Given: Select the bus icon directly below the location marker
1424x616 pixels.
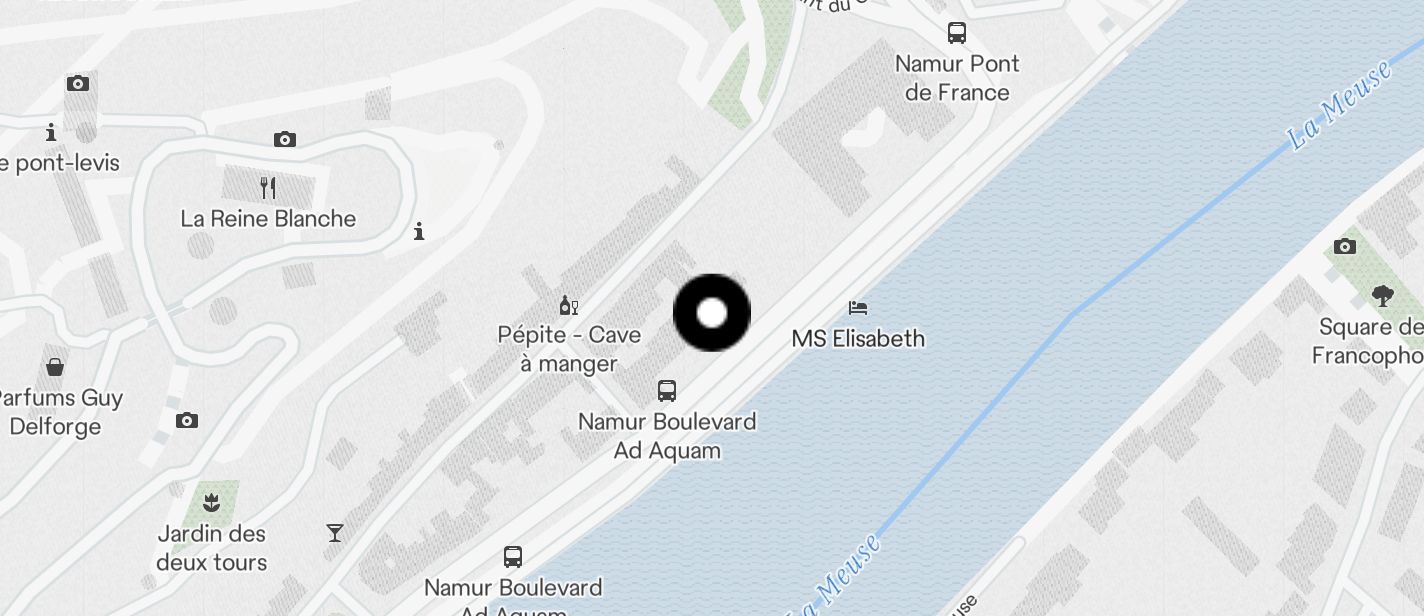Looking at the screenshot, I should [667, 390].
